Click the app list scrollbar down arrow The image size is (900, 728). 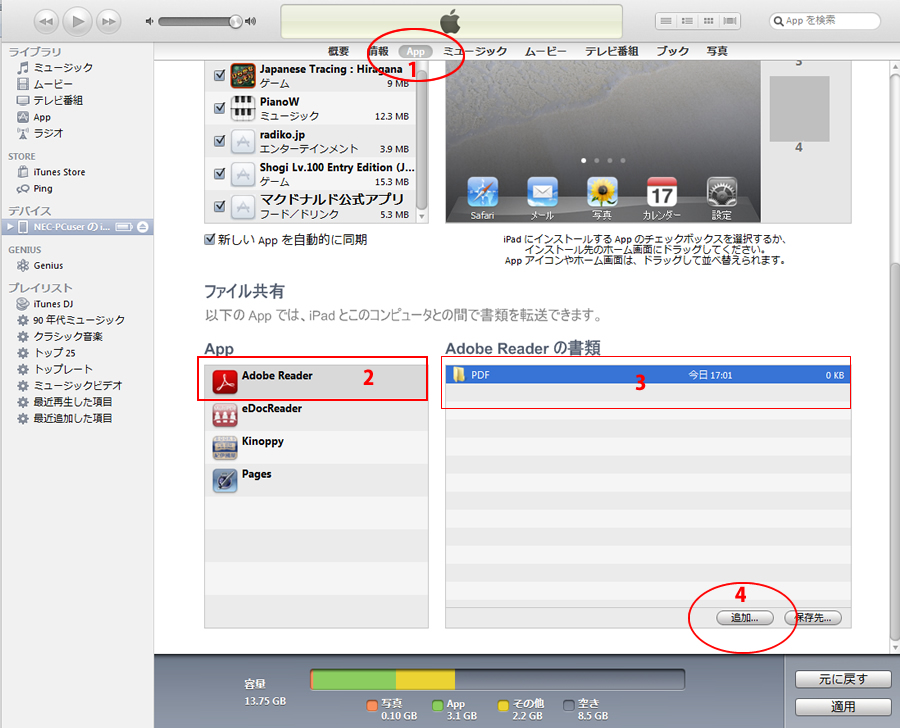[x=422, y=216]
